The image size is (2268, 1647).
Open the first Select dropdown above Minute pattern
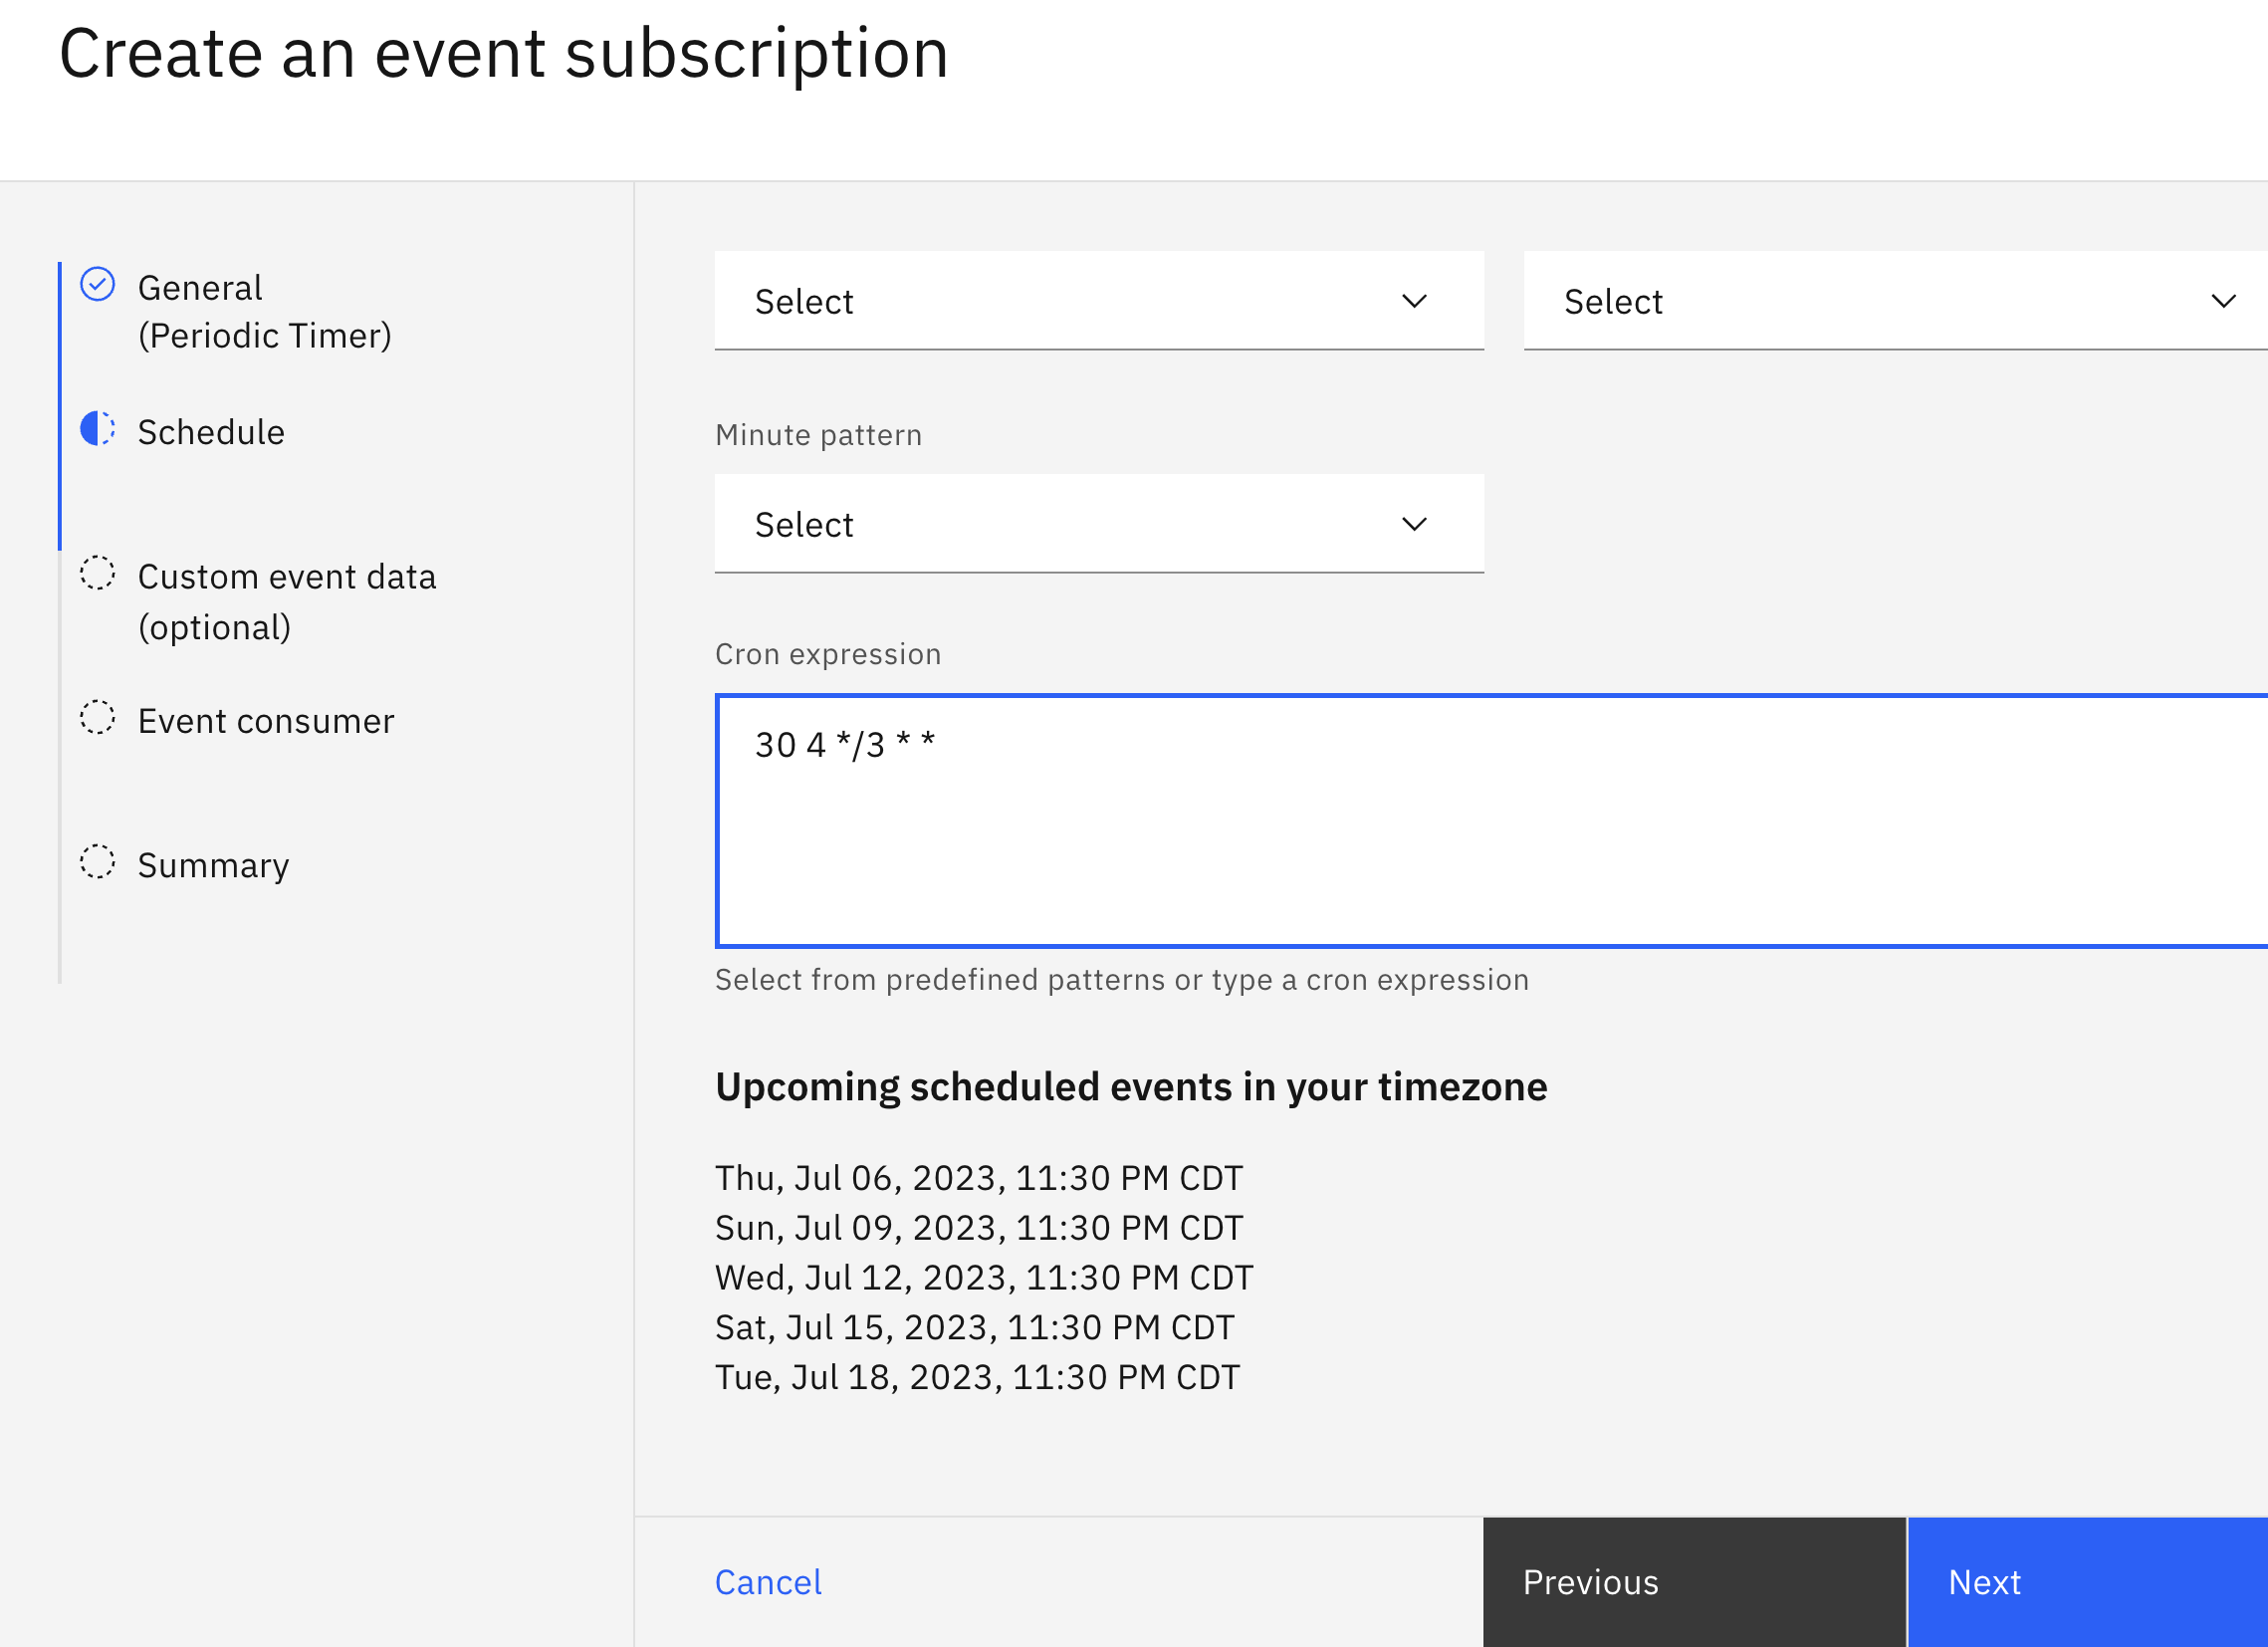coord(1098,301)
